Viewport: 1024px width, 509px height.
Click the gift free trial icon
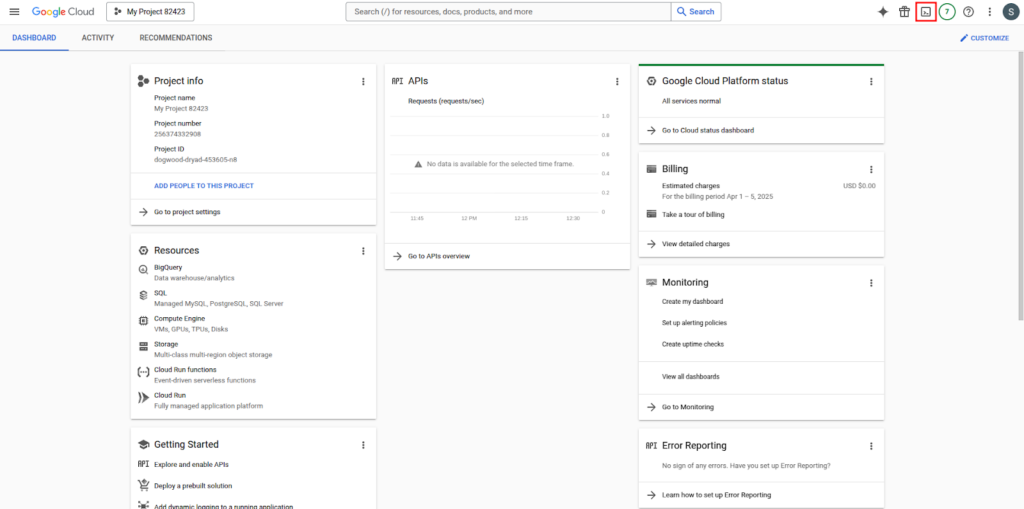(x=904, y=12)
